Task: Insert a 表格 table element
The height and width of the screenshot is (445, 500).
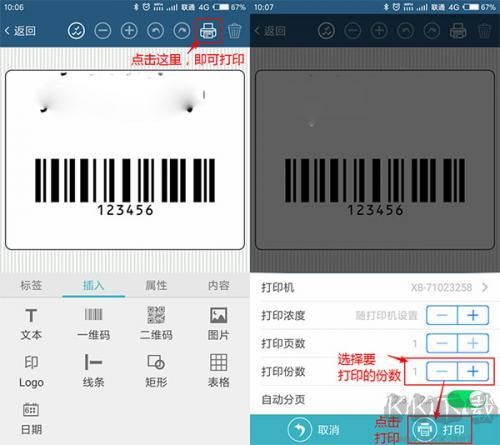Action: coord(219,371)
